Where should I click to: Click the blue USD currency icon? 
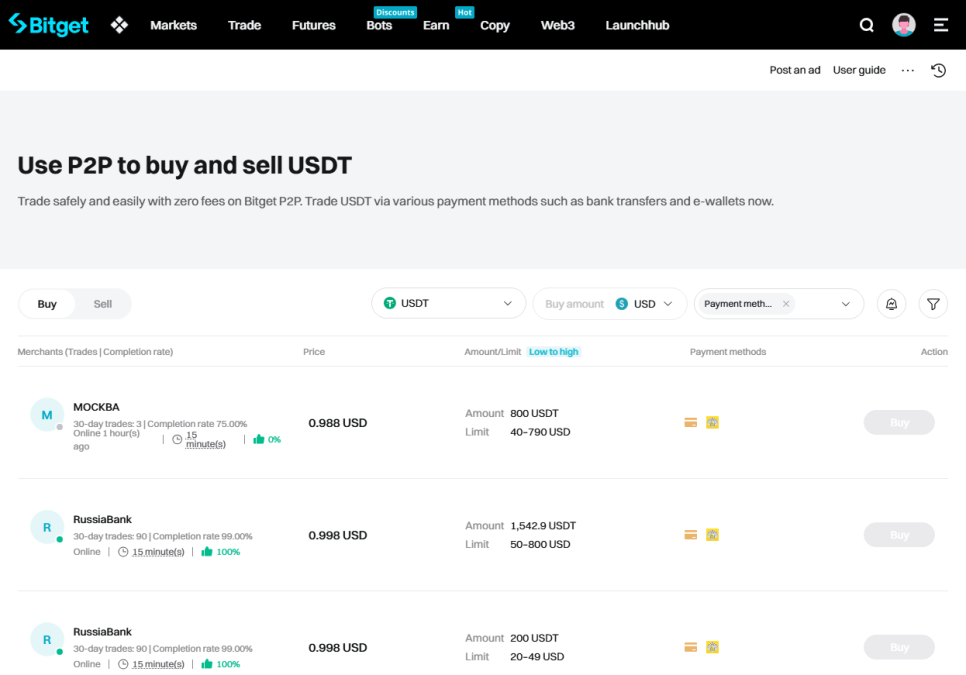tap(622, 304)
